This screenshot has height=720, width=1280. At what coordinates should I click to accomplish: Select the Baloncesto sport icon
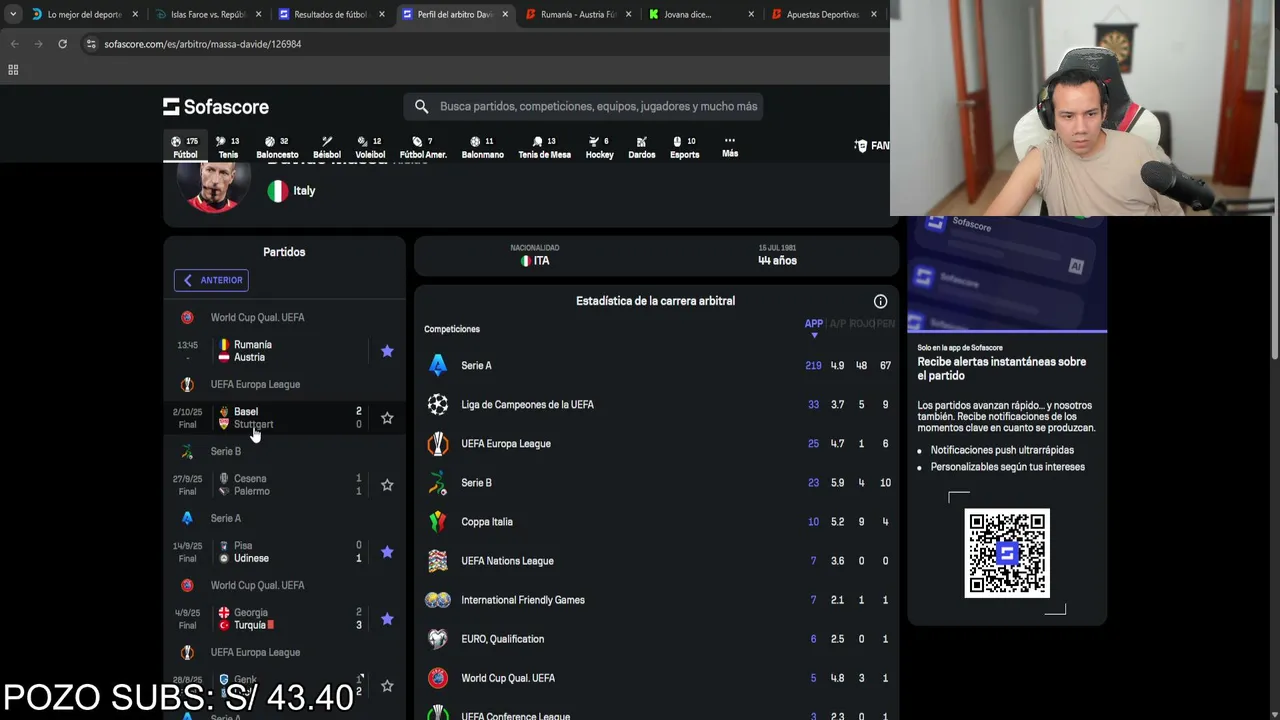pos(277,147)
